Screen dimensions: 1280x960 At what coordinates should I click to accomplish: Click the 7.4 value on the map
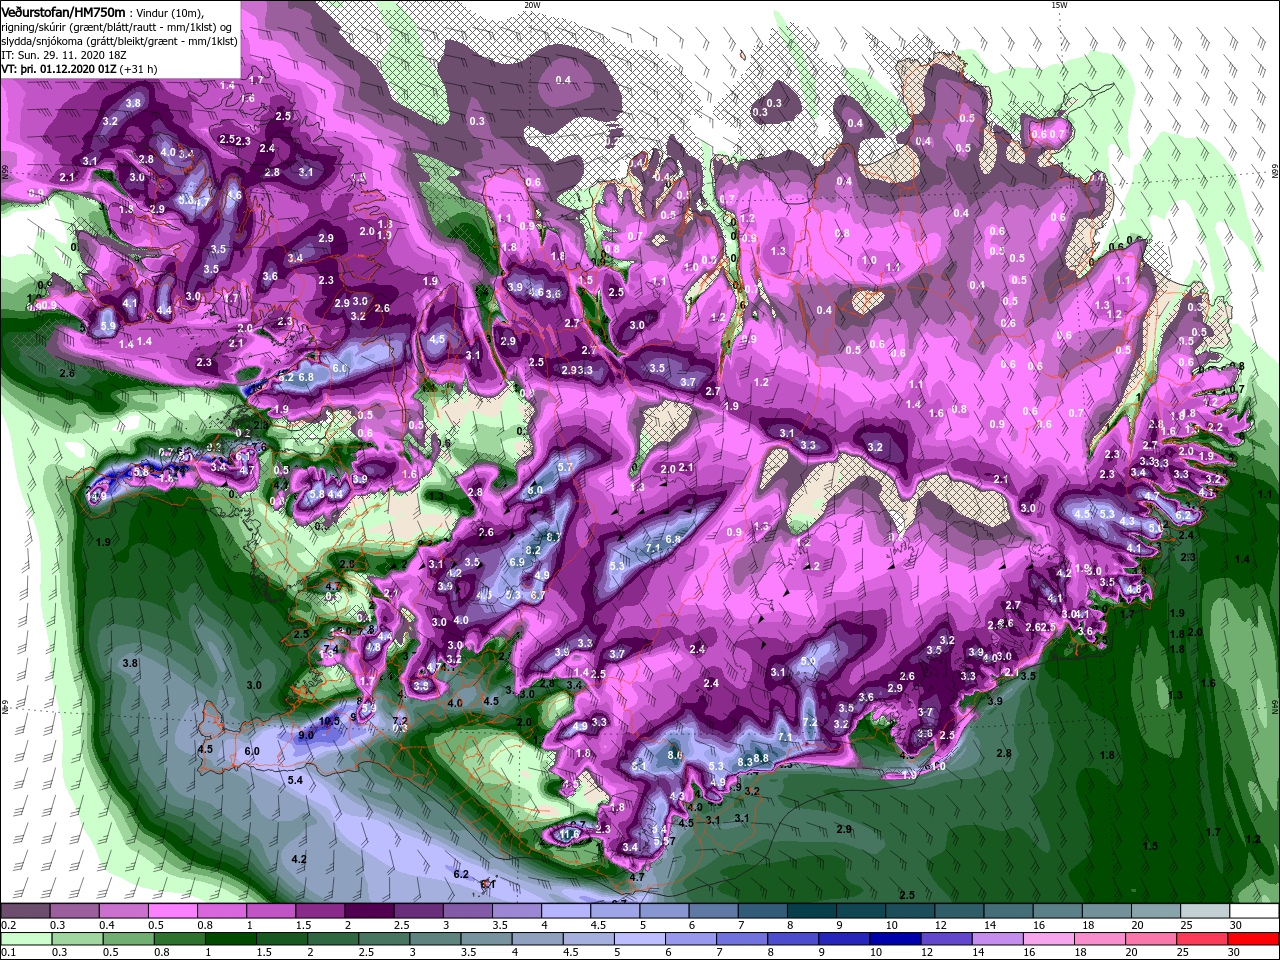331,650
